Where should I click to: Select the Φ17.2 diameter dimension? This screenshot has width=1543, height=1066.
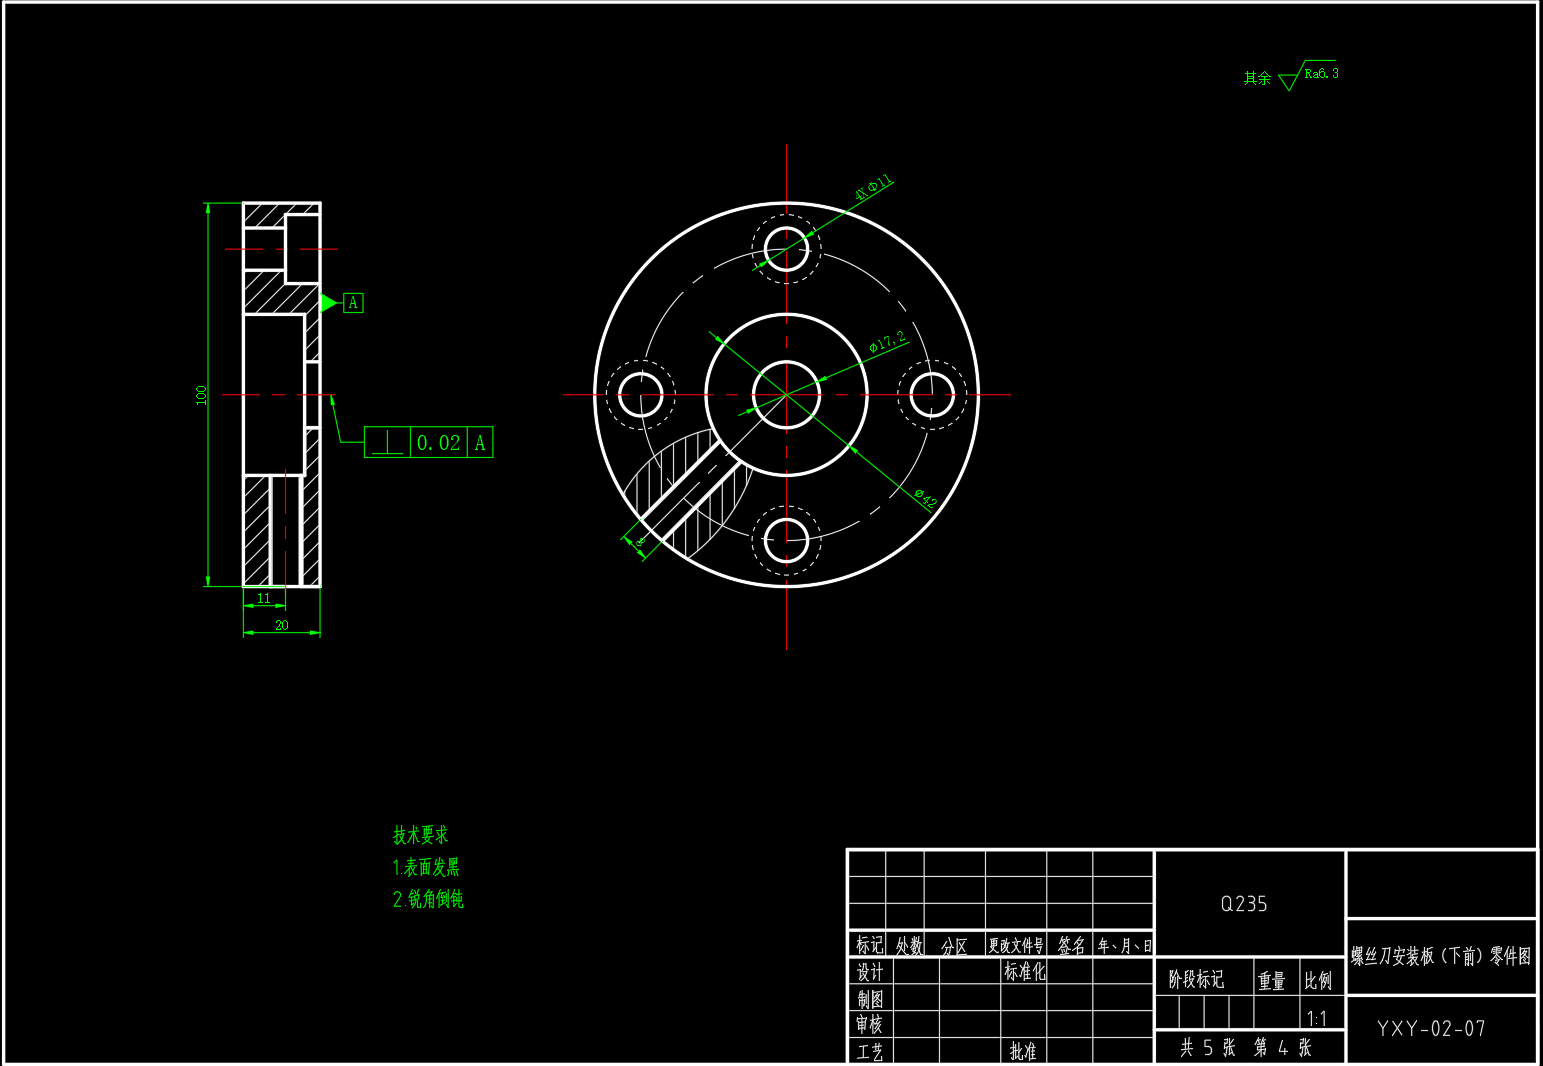[887, 342]
